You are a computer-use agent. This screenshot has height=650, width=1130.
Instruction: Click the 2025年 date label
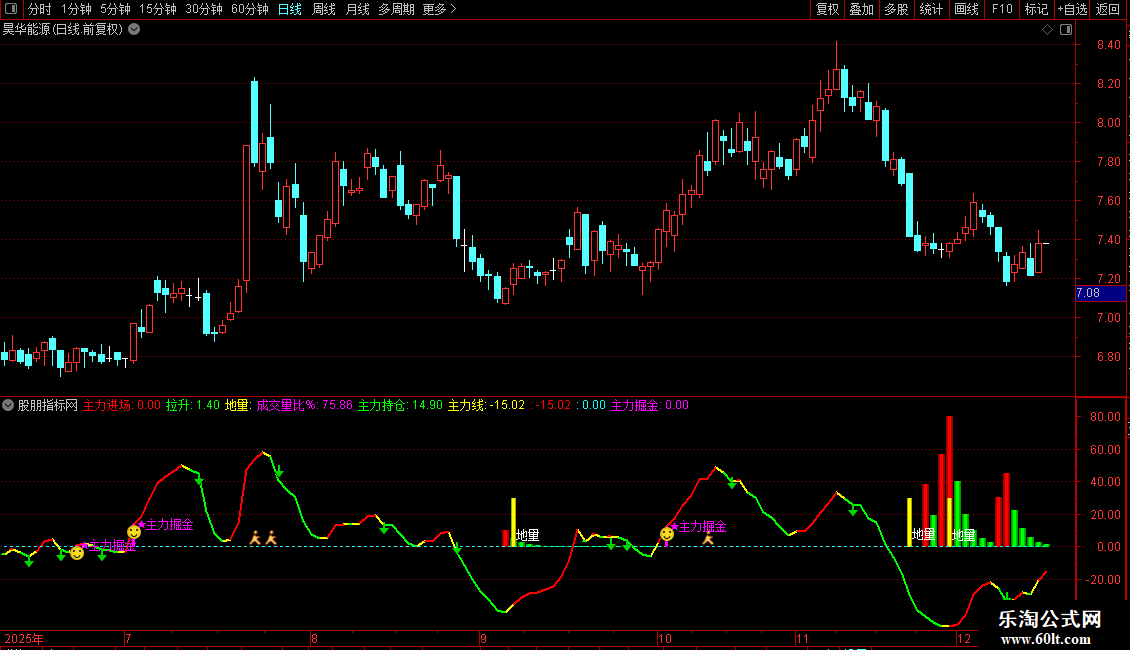pyautogui.click(x=24, y=638)
